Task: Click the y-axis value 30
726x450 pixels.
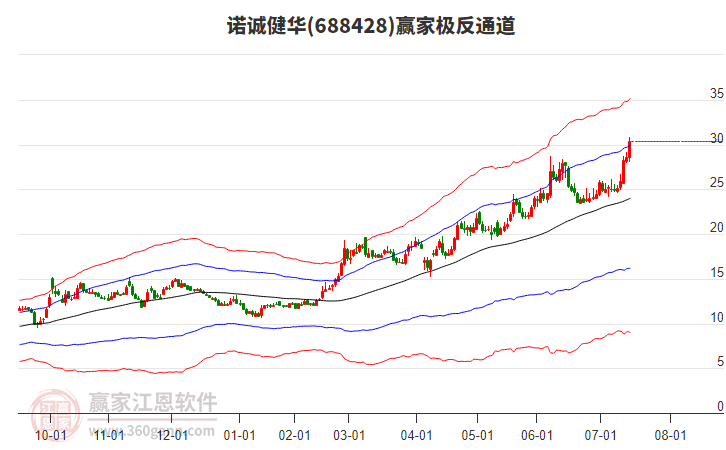Action: [x=717, y=138]
